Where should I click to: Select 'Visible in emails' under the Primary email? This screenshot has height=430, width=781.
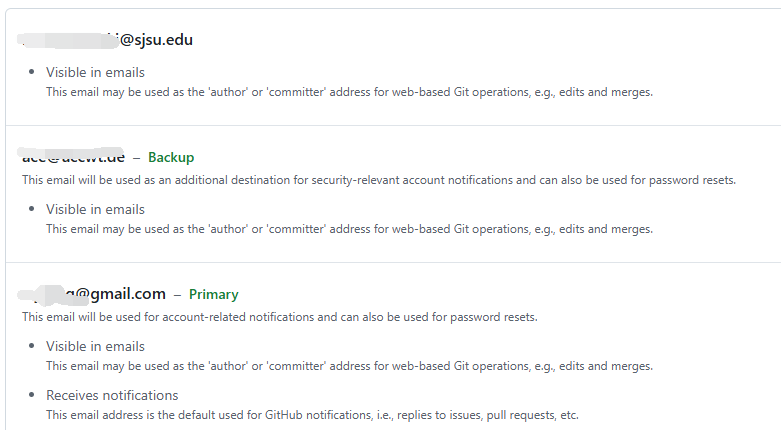95,346
